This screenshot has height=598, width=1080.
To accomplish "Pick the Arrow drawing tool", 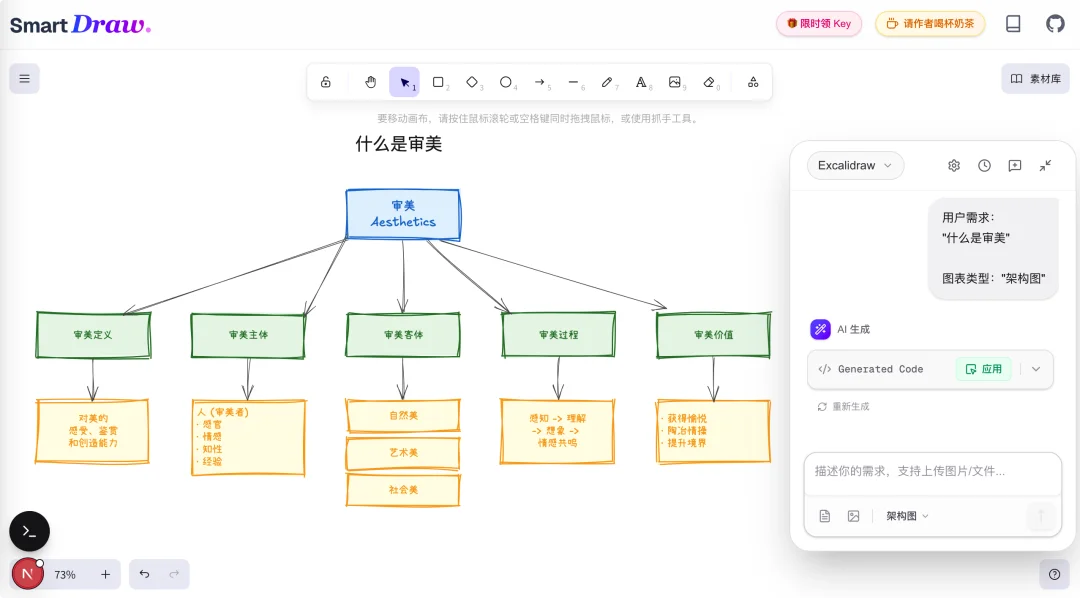I will point(540,82).
